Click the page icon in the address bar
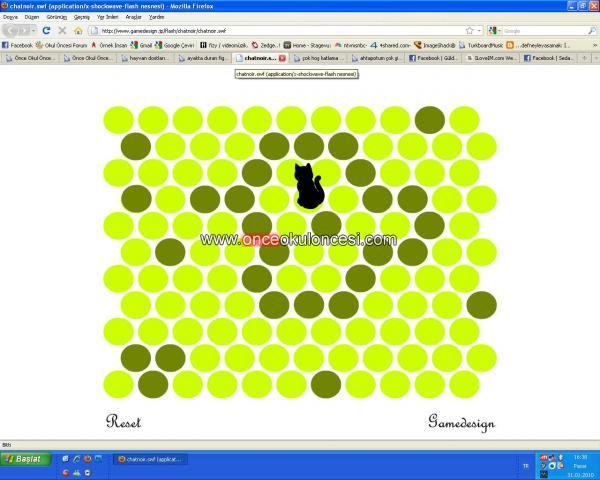Screen dimensions: 600x480 point(94,31)
